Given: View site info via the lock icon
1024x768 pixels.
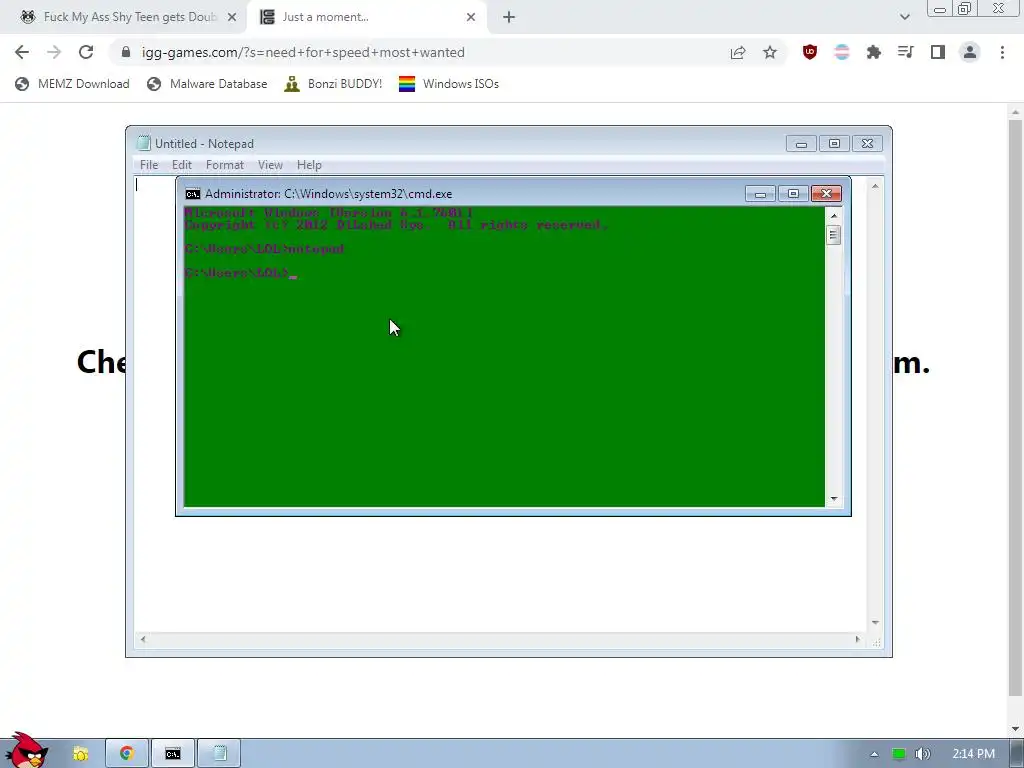Looking at the screenshot, I should pos(126,52).
